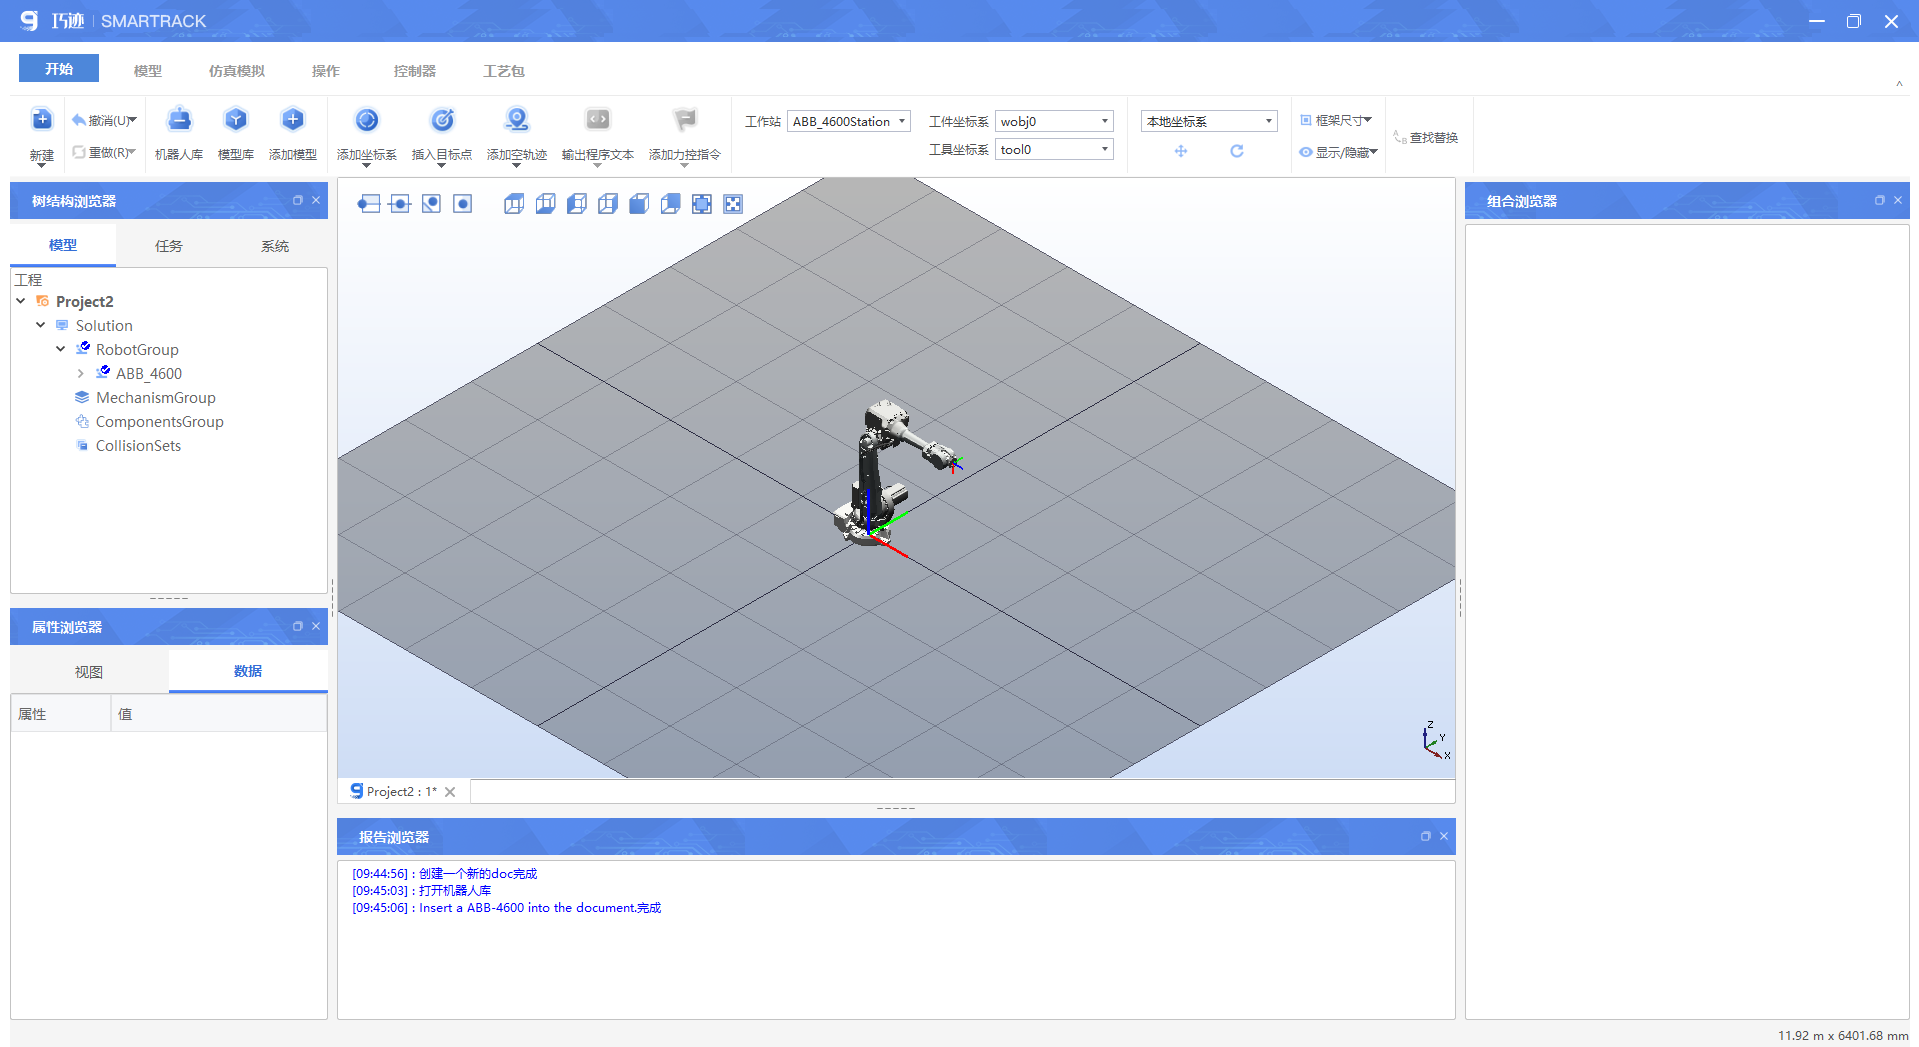Switch to the 模型 ribbon tab
This screenshot has width=1919, height=1047.
[148, 71]
